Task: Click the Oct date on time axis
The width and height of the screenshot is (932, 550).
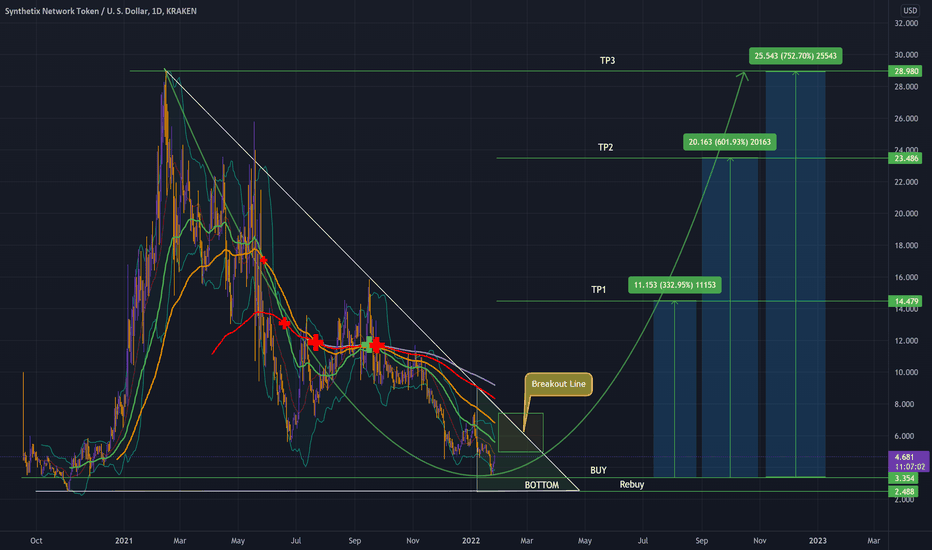Action: (36, 540)
